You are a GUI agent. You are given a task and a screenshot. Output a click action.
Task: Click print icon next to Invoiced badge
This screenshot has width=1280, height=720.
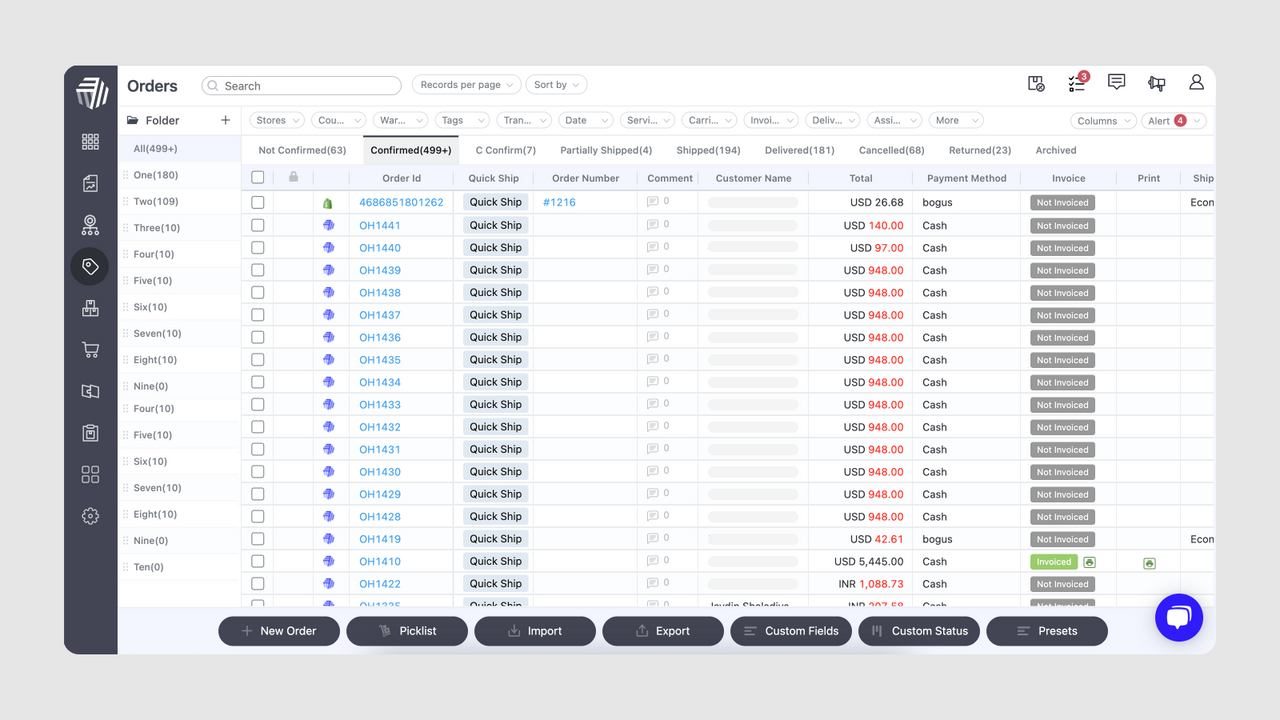pyautogui.click(x=1089, y=562)
